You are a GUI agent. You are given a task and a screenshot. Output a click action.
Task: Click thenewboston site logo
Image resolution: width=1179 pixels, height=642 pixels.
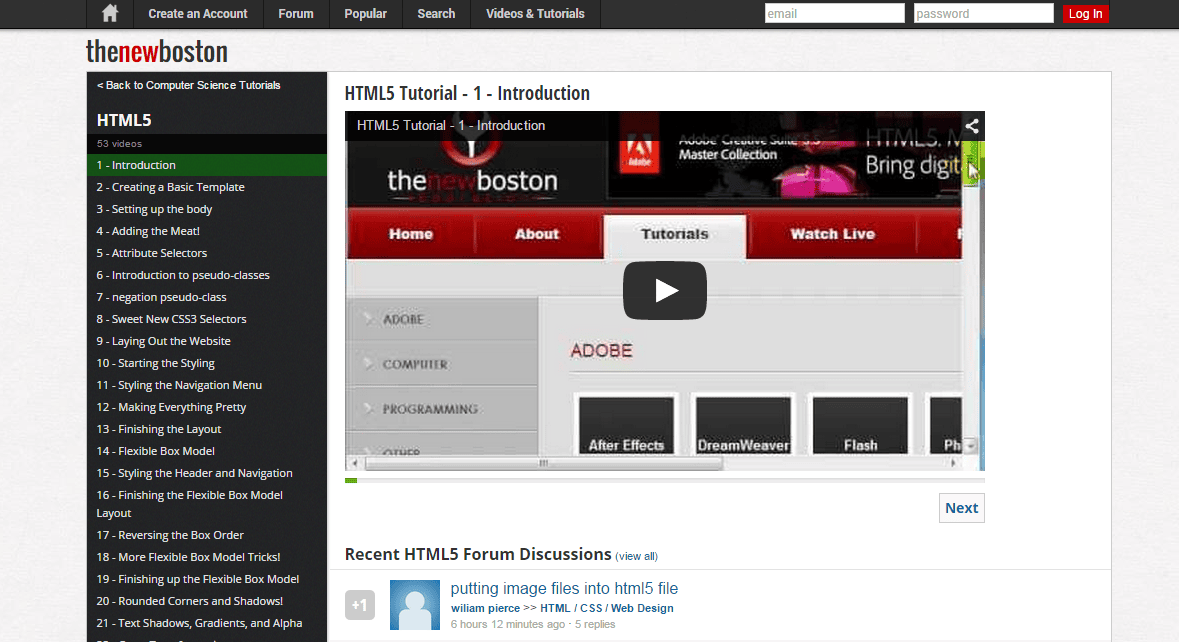coord(156,51)
